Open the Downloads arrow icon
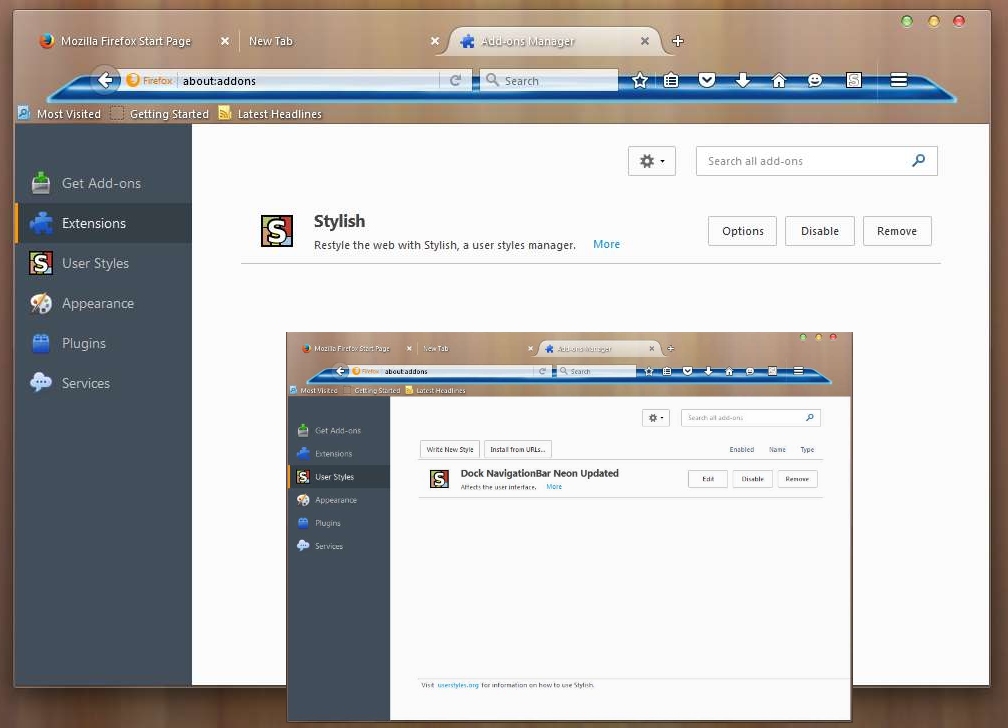1008x728 pixels. [x=743, y=80]
